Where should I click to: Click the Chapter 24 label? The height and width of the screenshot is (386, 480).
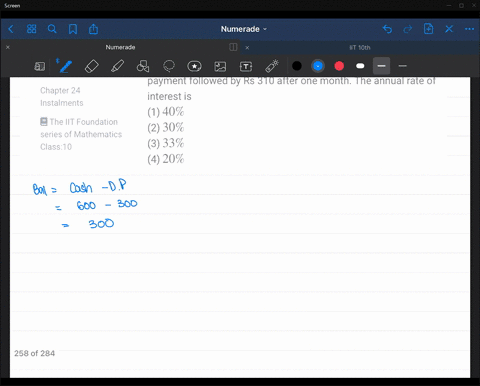tap(60, 90)
